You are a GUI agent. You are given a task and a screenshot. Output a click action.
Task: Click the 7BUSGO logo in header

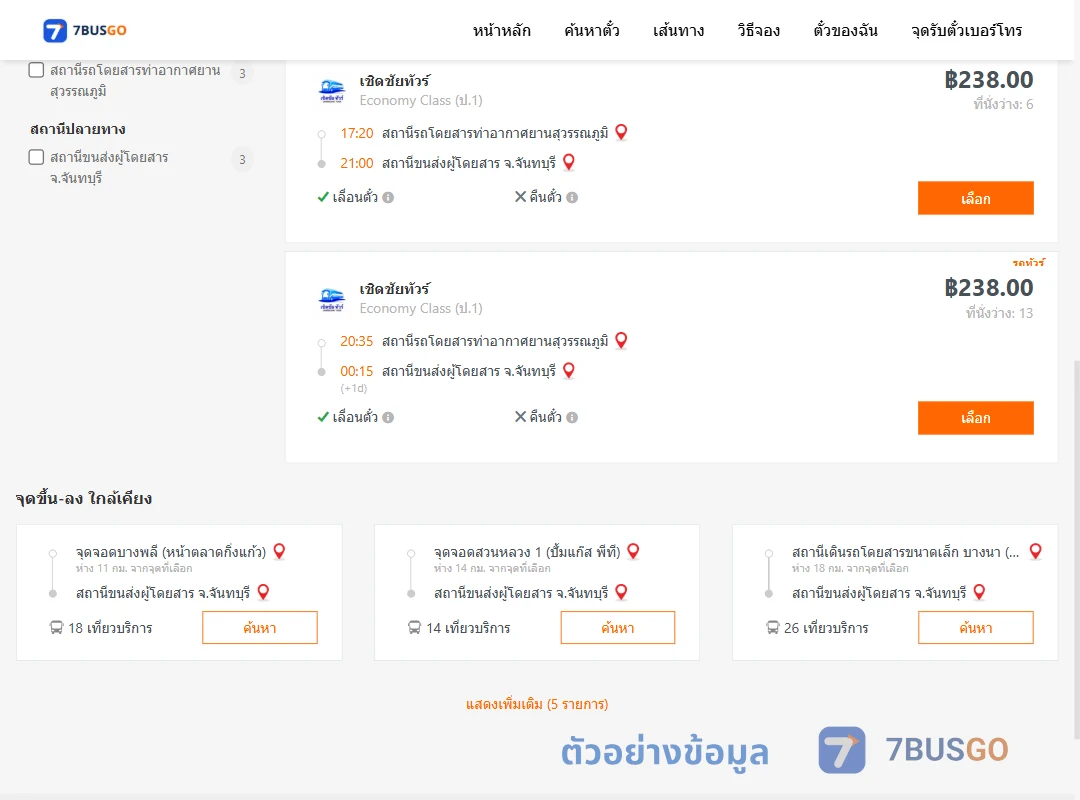pyautogui.click(x=85, y=30)
